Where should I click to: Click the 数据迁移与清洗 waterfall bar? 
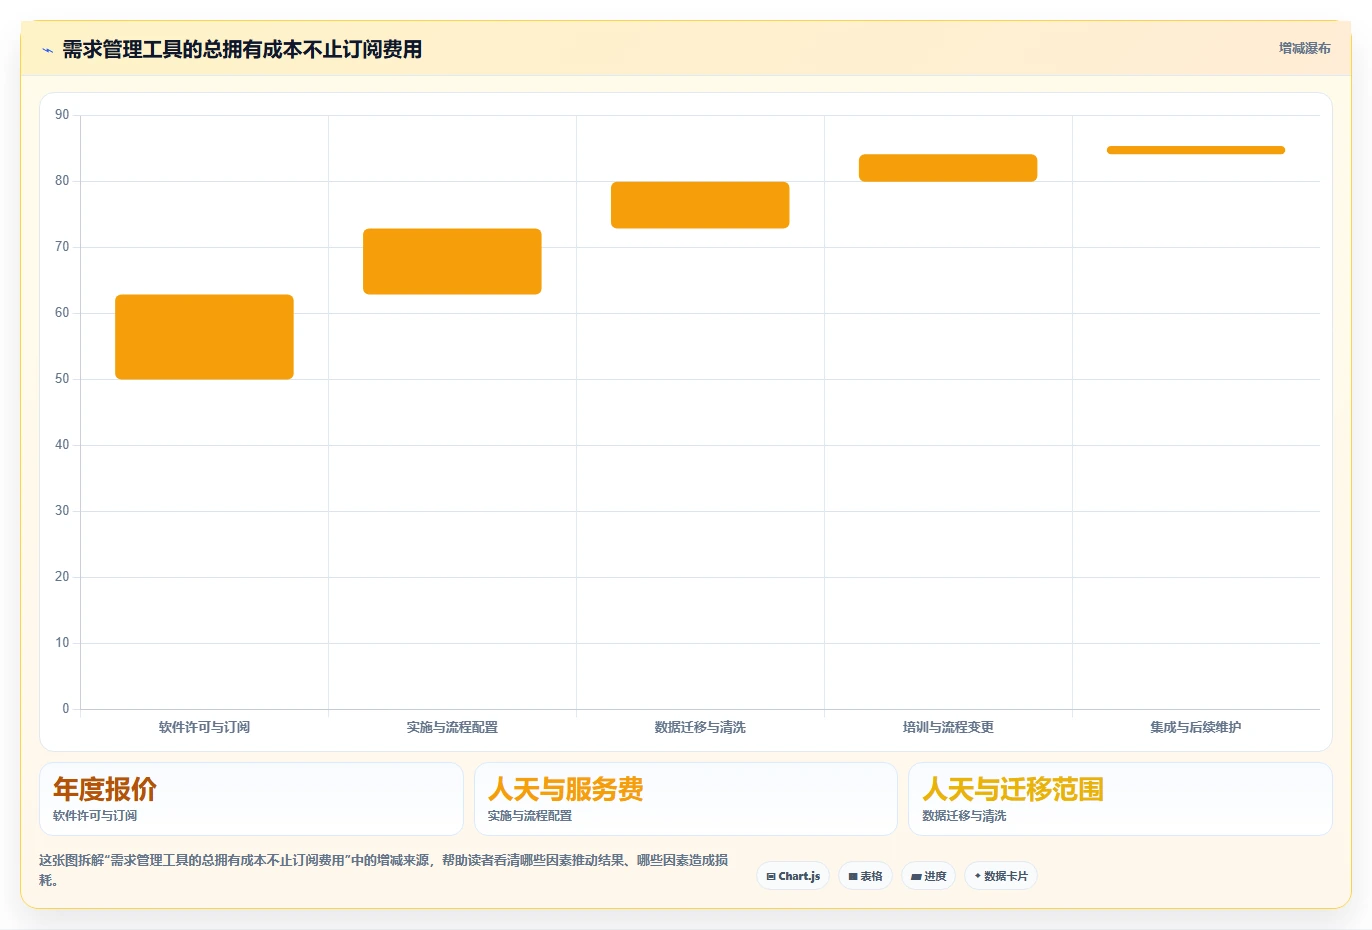(700, 205)
